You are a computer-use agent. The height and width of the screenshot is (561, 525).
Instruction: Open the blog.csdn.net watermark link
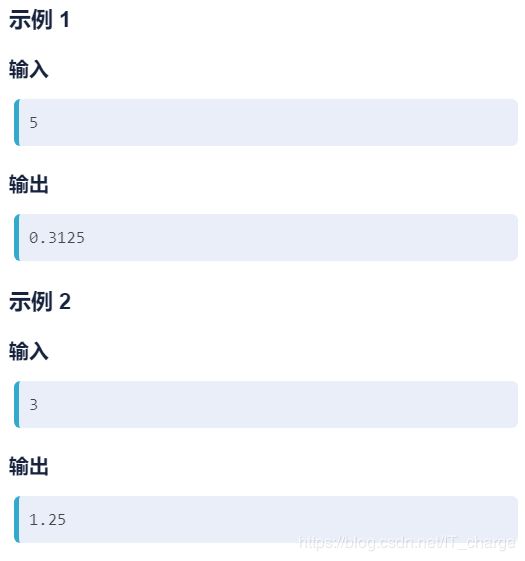coord(407,542)
